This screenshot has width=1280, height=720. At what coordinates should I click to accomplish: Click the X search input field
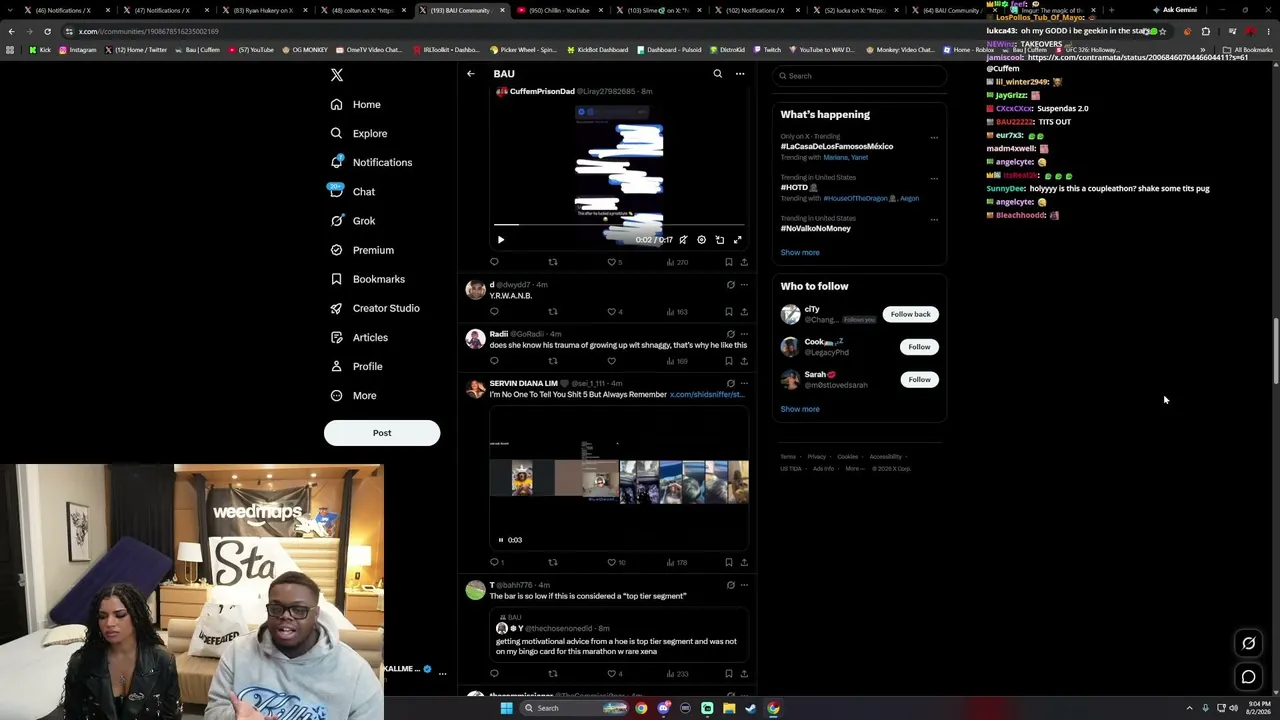(859, 76)
